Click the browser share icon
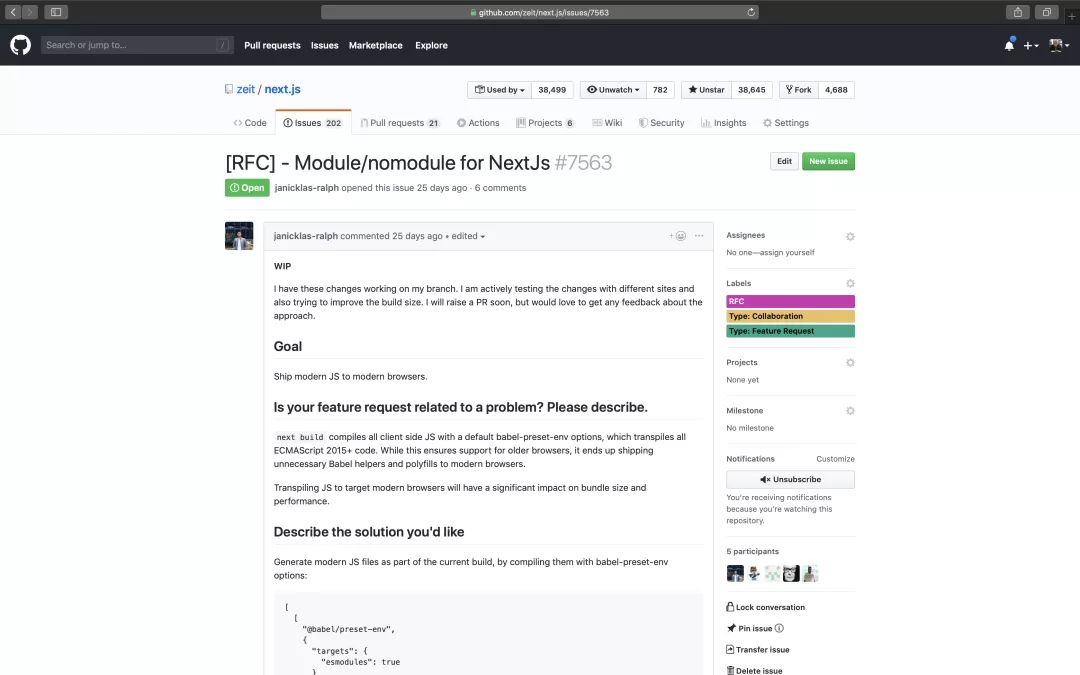This screenshot has width=1080, height=675. [x=1017, y=12]
